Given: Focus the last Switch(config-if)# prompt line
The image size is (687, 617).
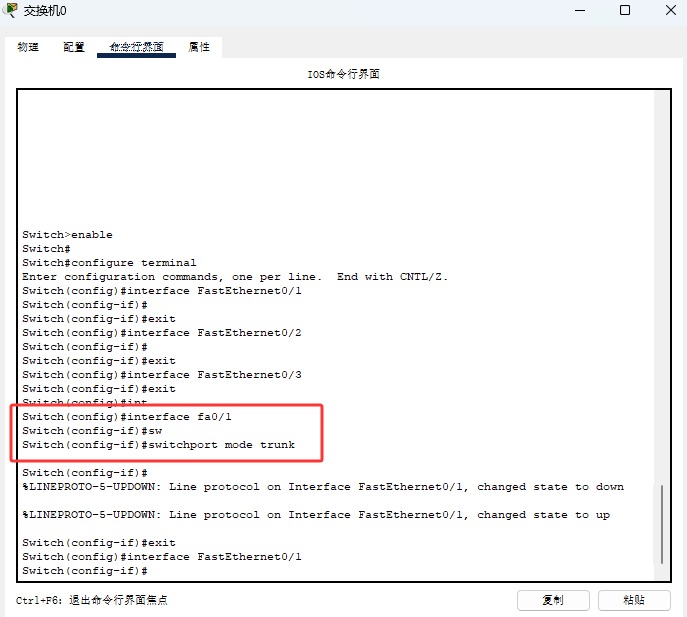Looking at the screenshot, I should [86, 571].
